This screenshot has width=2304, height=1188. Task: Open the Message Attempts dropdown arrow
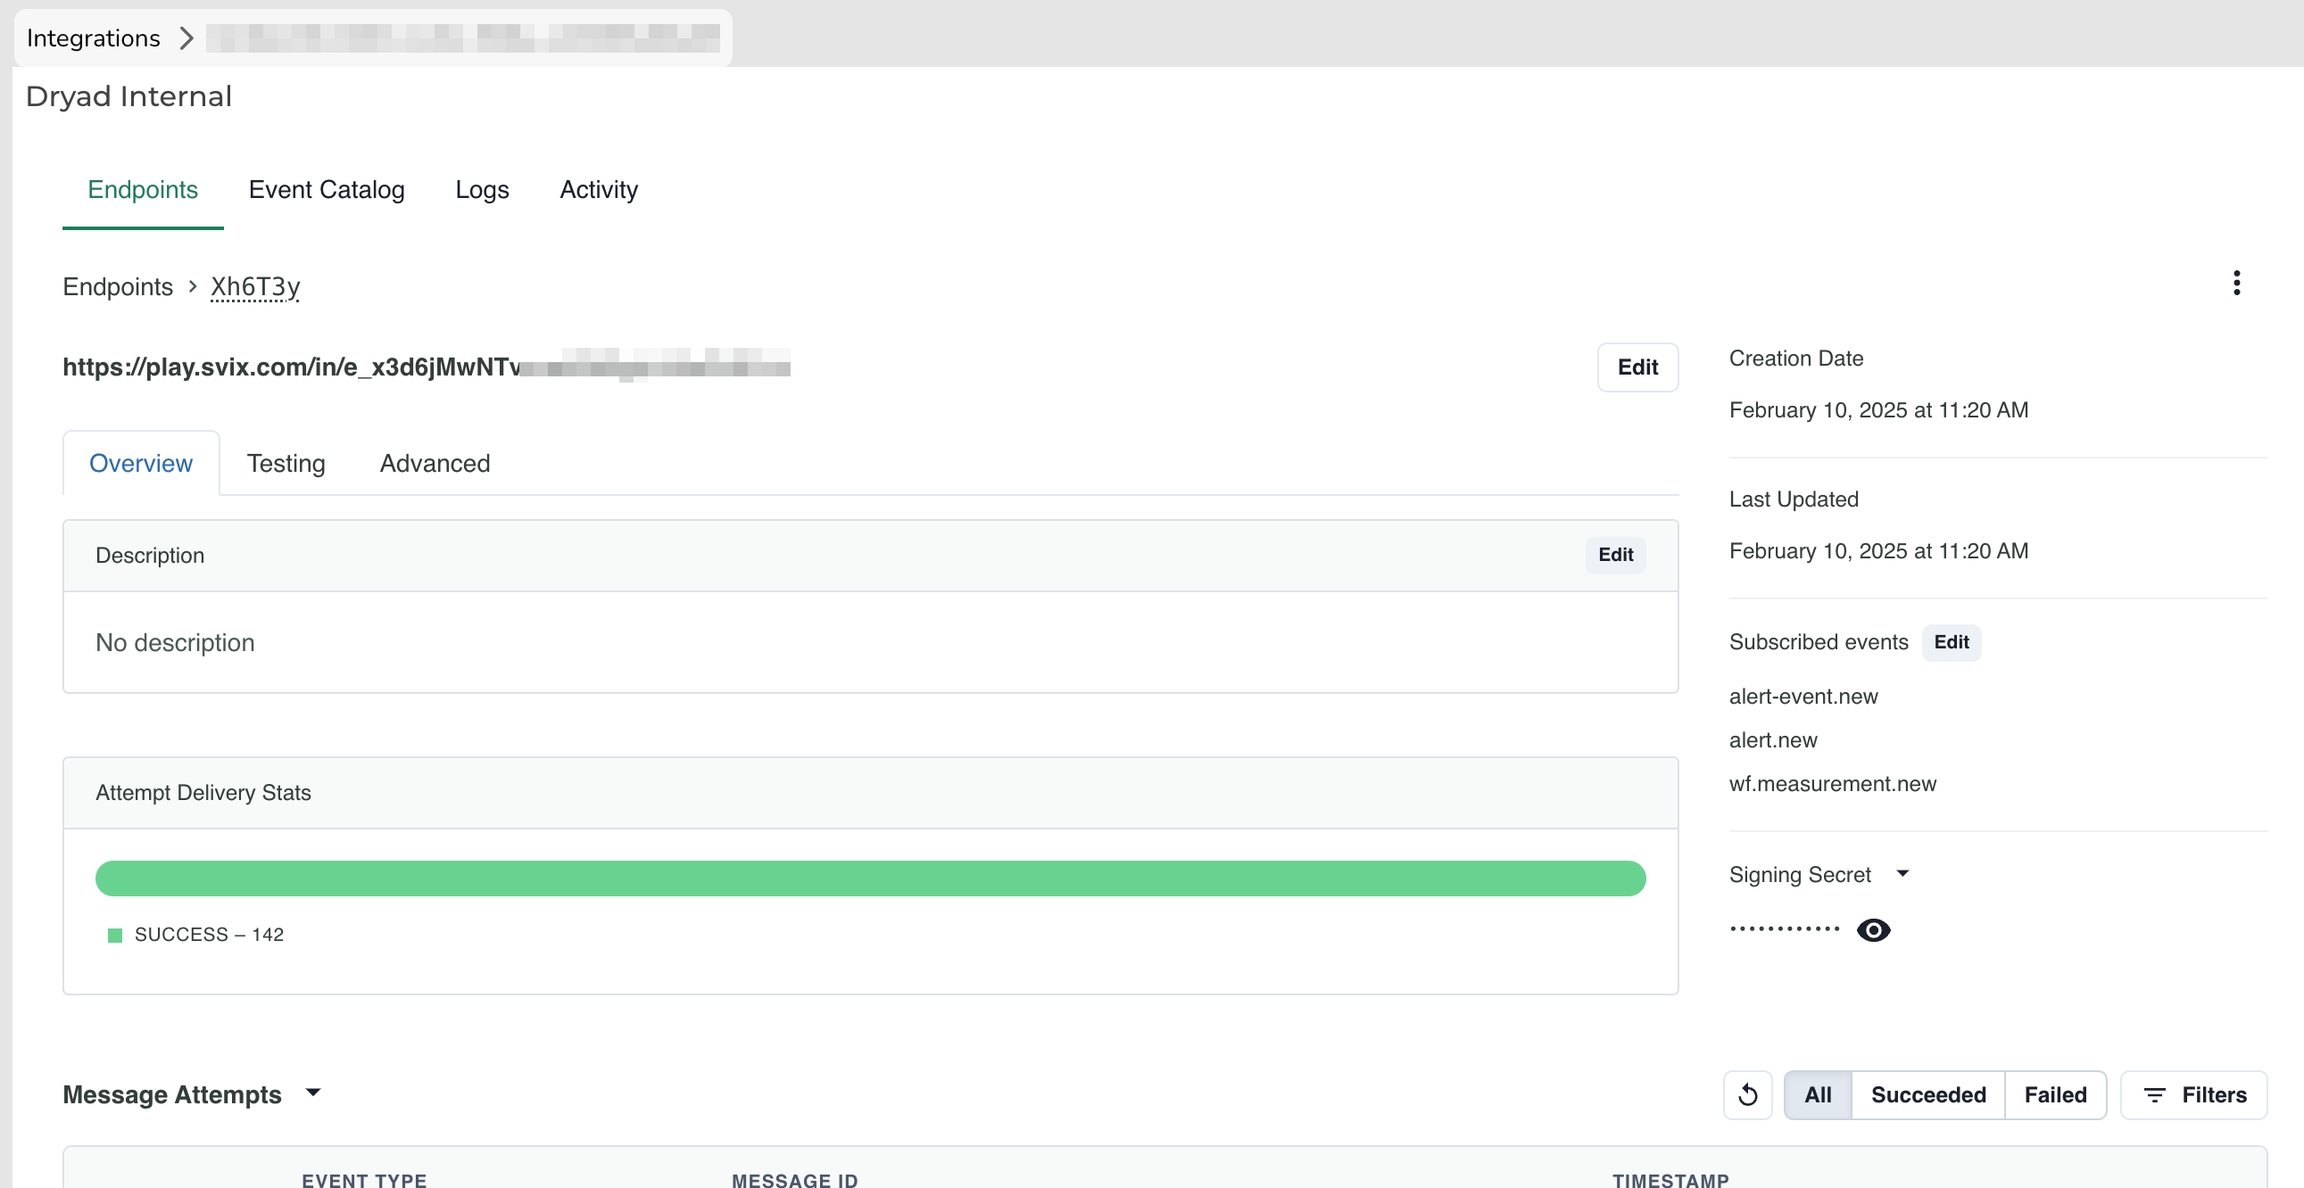pyautogui.click(x=313, y=1093)
